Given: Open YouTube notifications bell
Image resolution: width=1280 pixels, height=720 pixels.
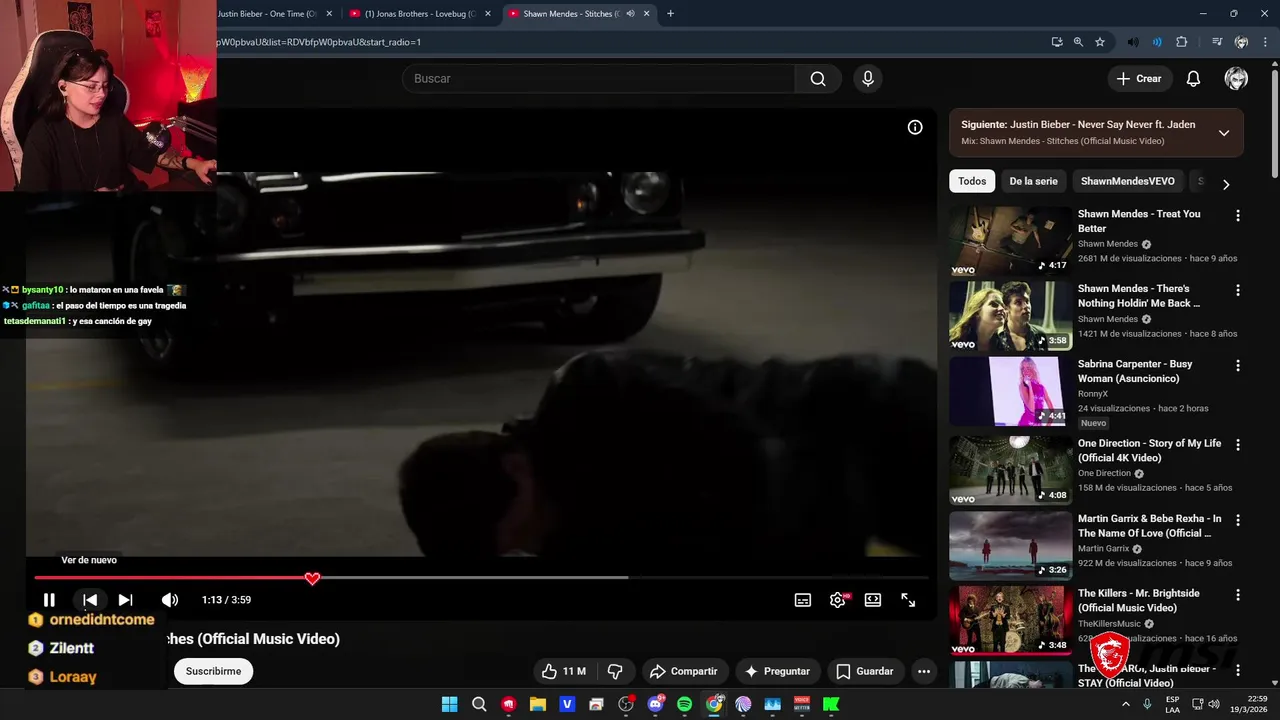Looking at the screenshot, I should 1193,79.
